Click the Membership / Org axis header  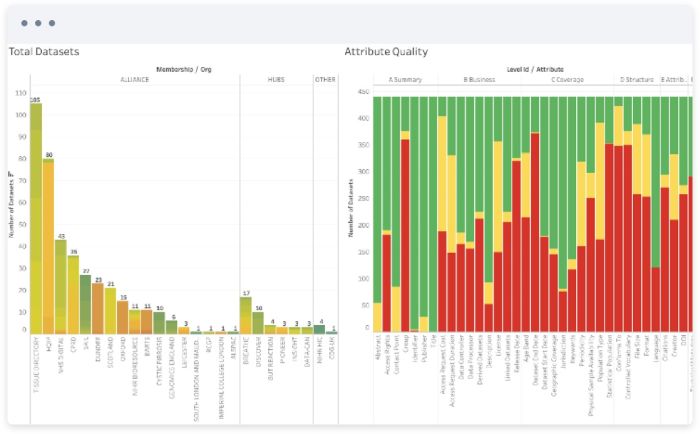[183, 69]
